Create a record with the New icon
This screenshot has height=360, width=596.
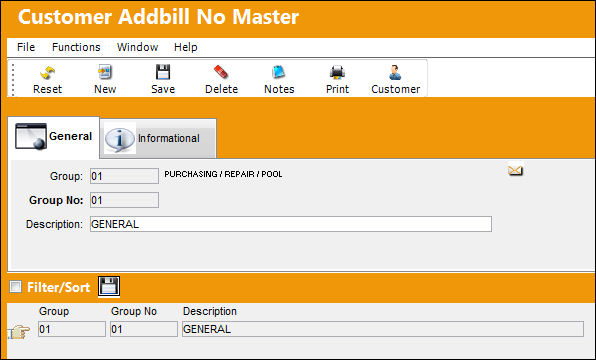pos(105,72)
